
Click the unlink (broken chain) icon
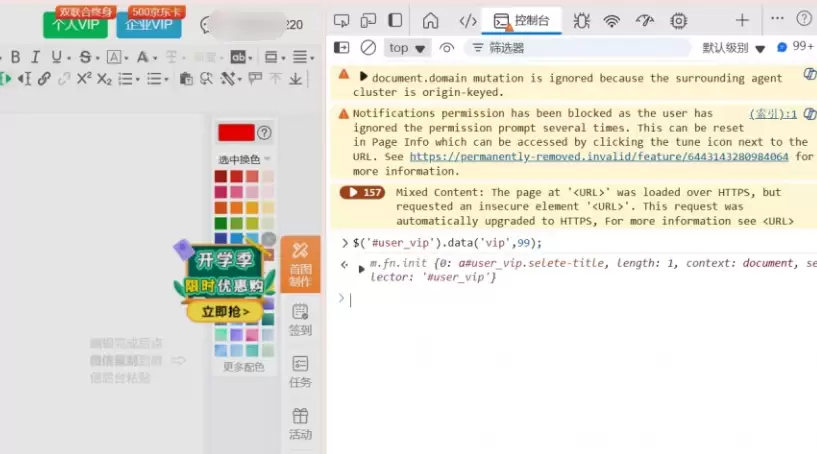click(64, 79)
